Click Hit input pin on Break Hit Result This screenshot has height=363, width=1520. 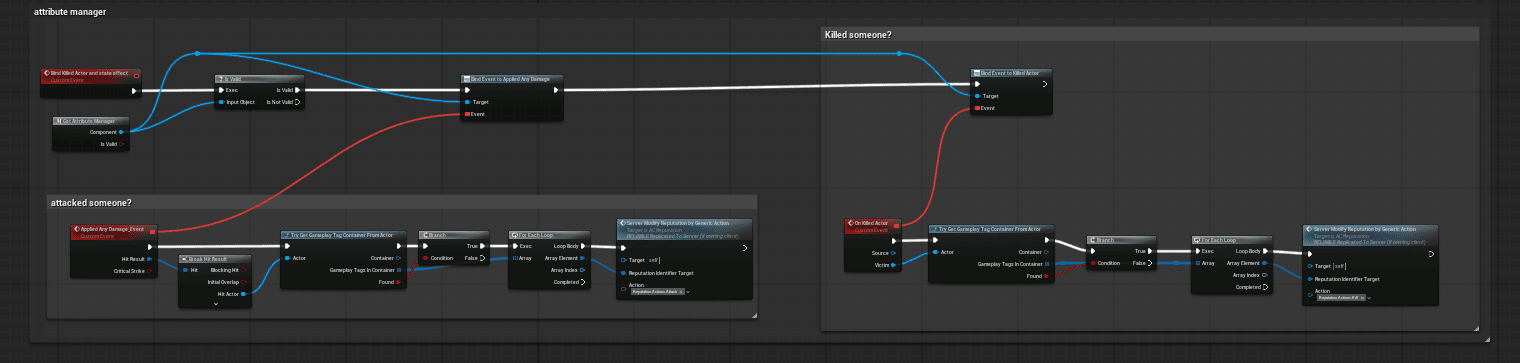pos(184,270)
